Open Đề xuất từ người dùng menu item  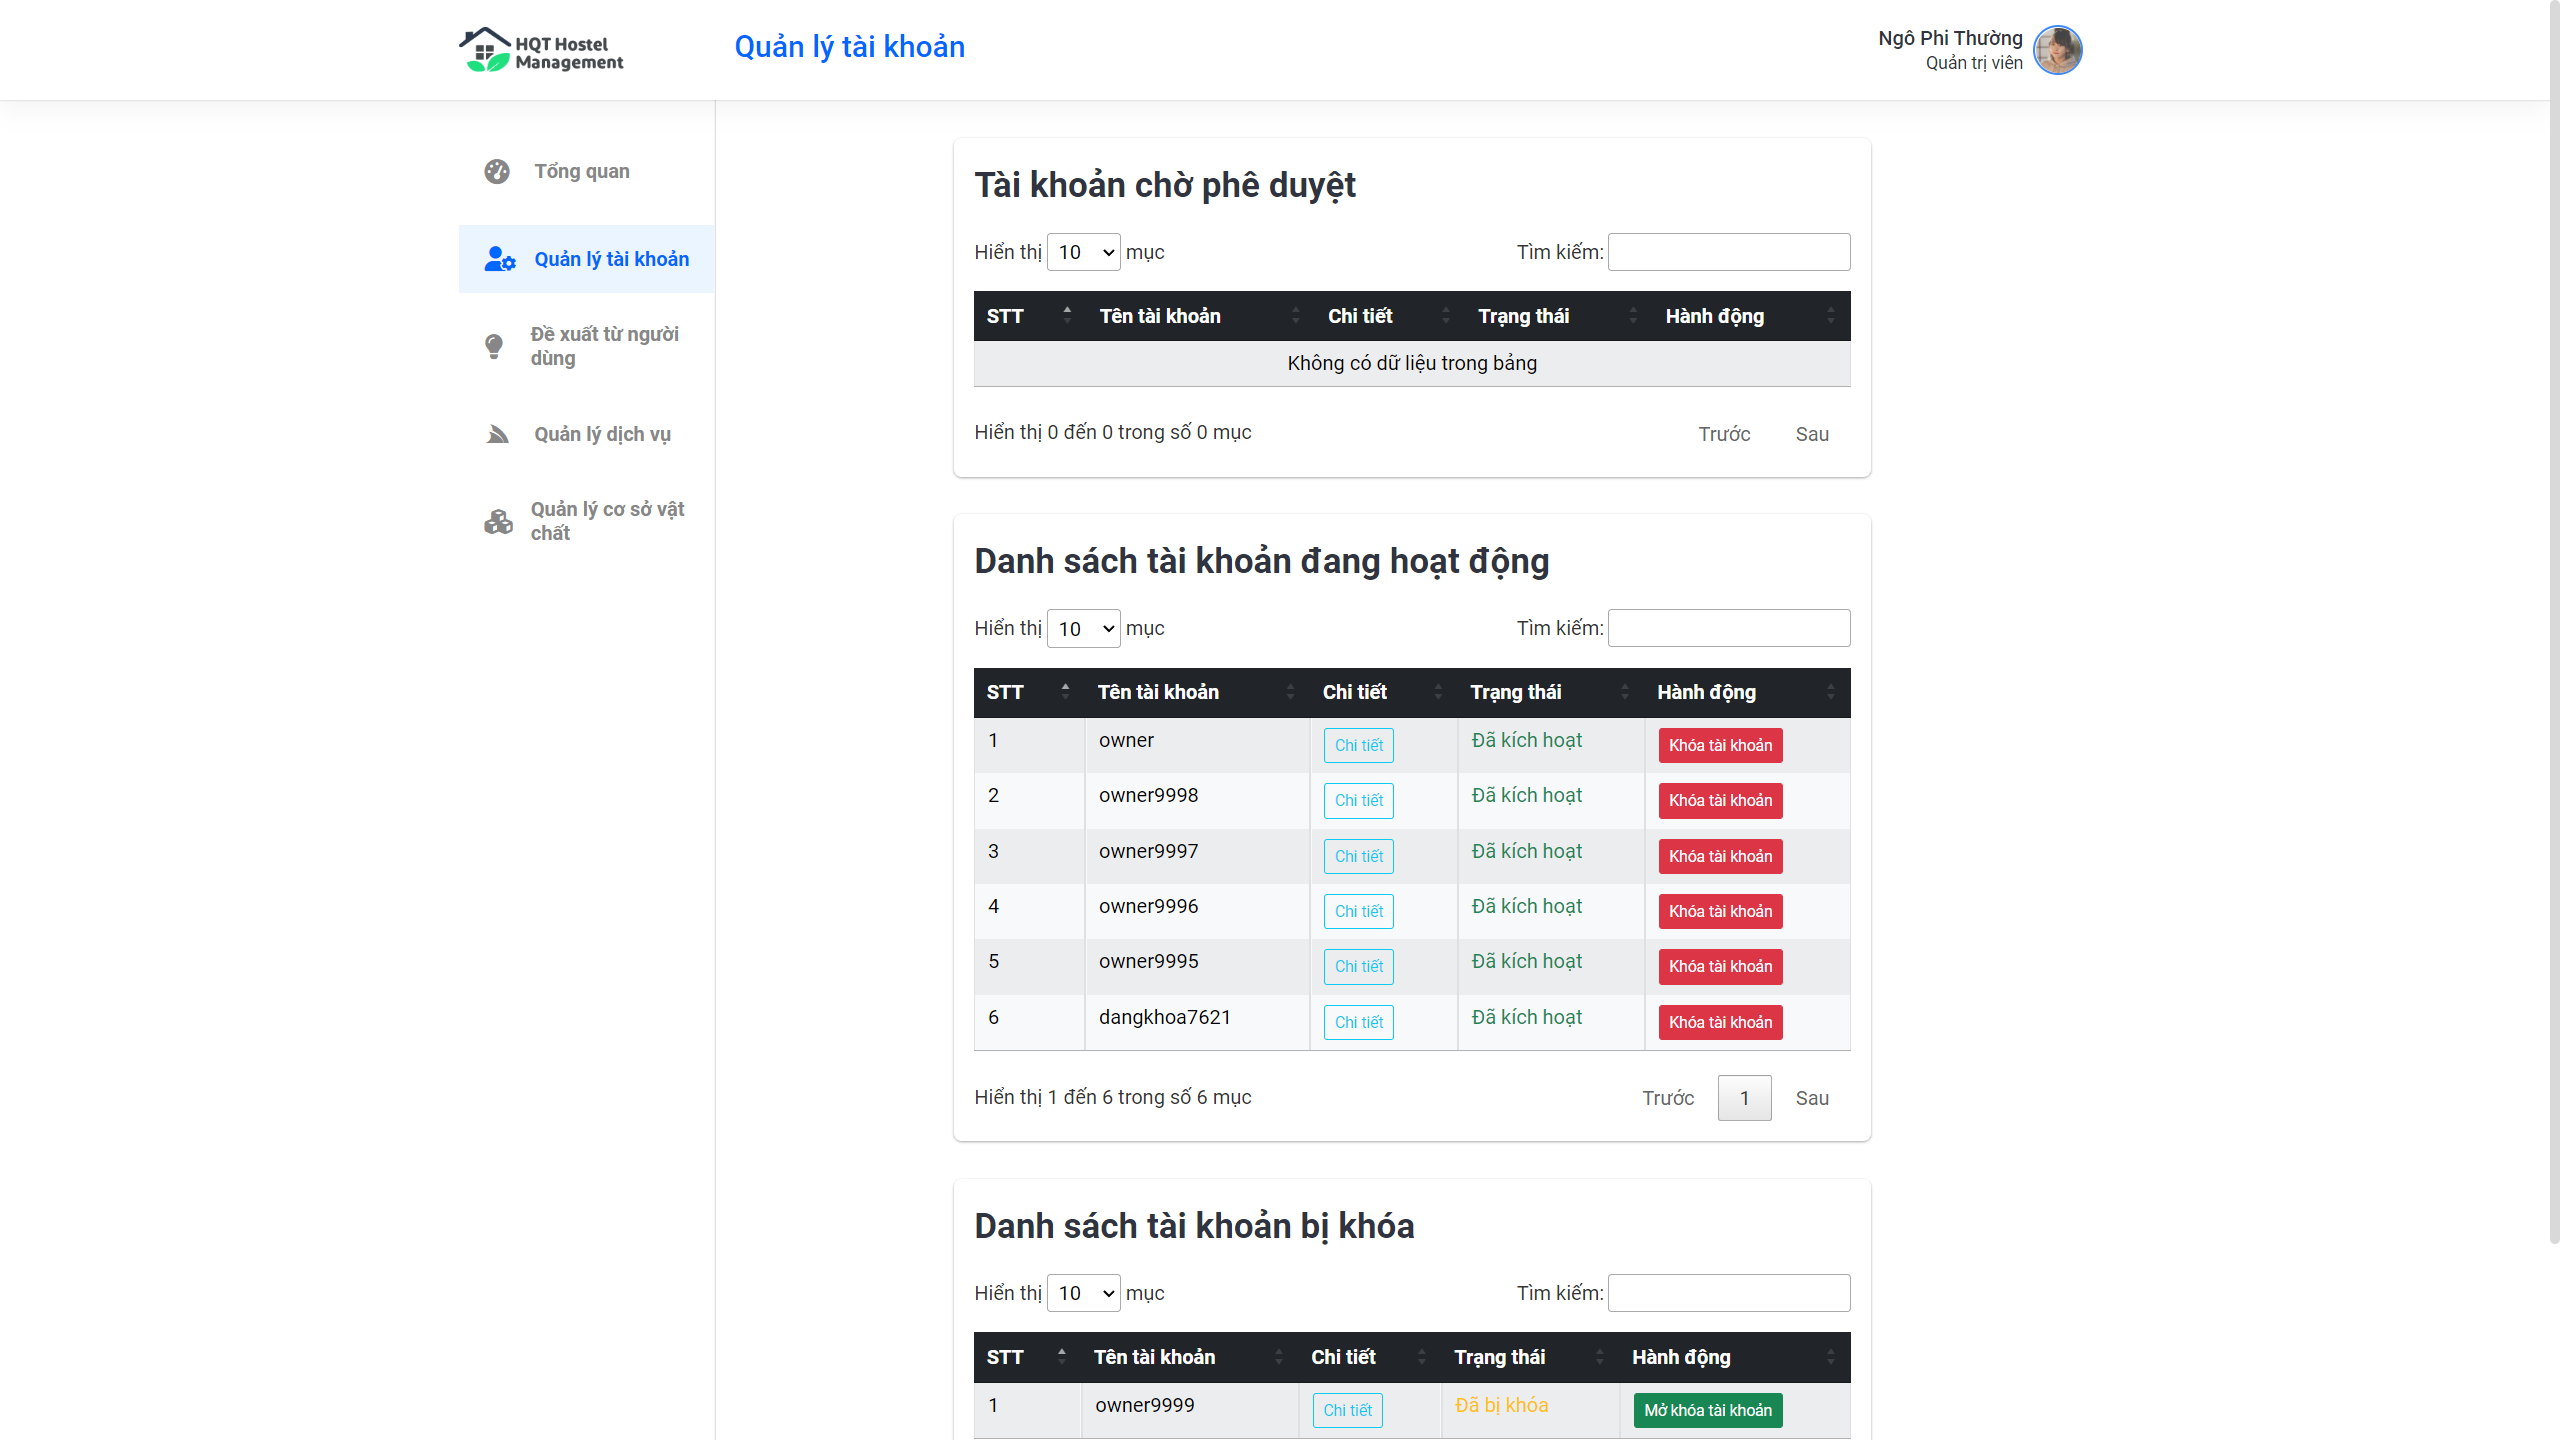pyautogui.click(x=604, y=346)
